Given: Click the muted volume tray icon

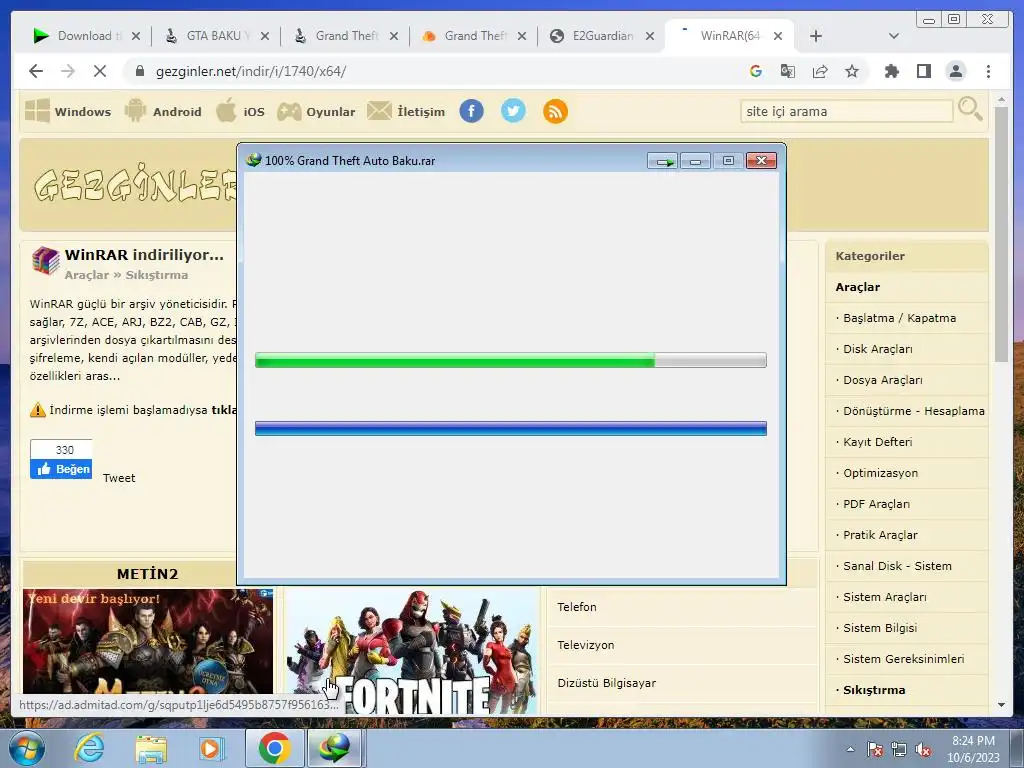Looking at the screenshot, I should (x=923, y=750).
